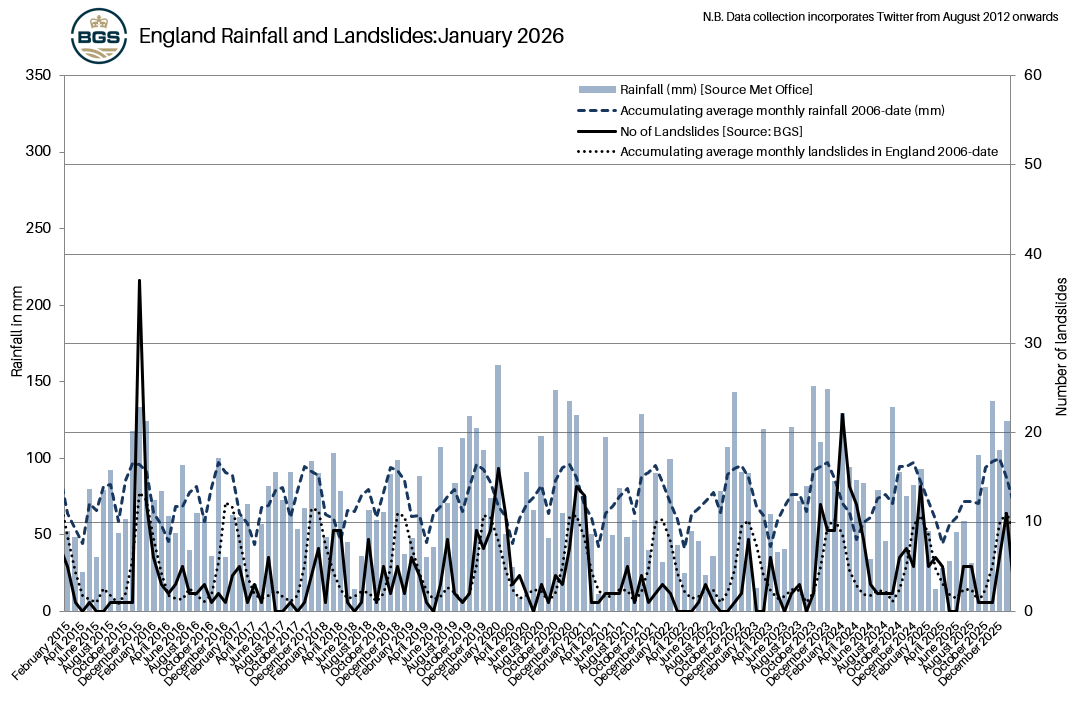1082x712 pixels.
Task: Click the dotted line legend marker
Action: (597, 152)
